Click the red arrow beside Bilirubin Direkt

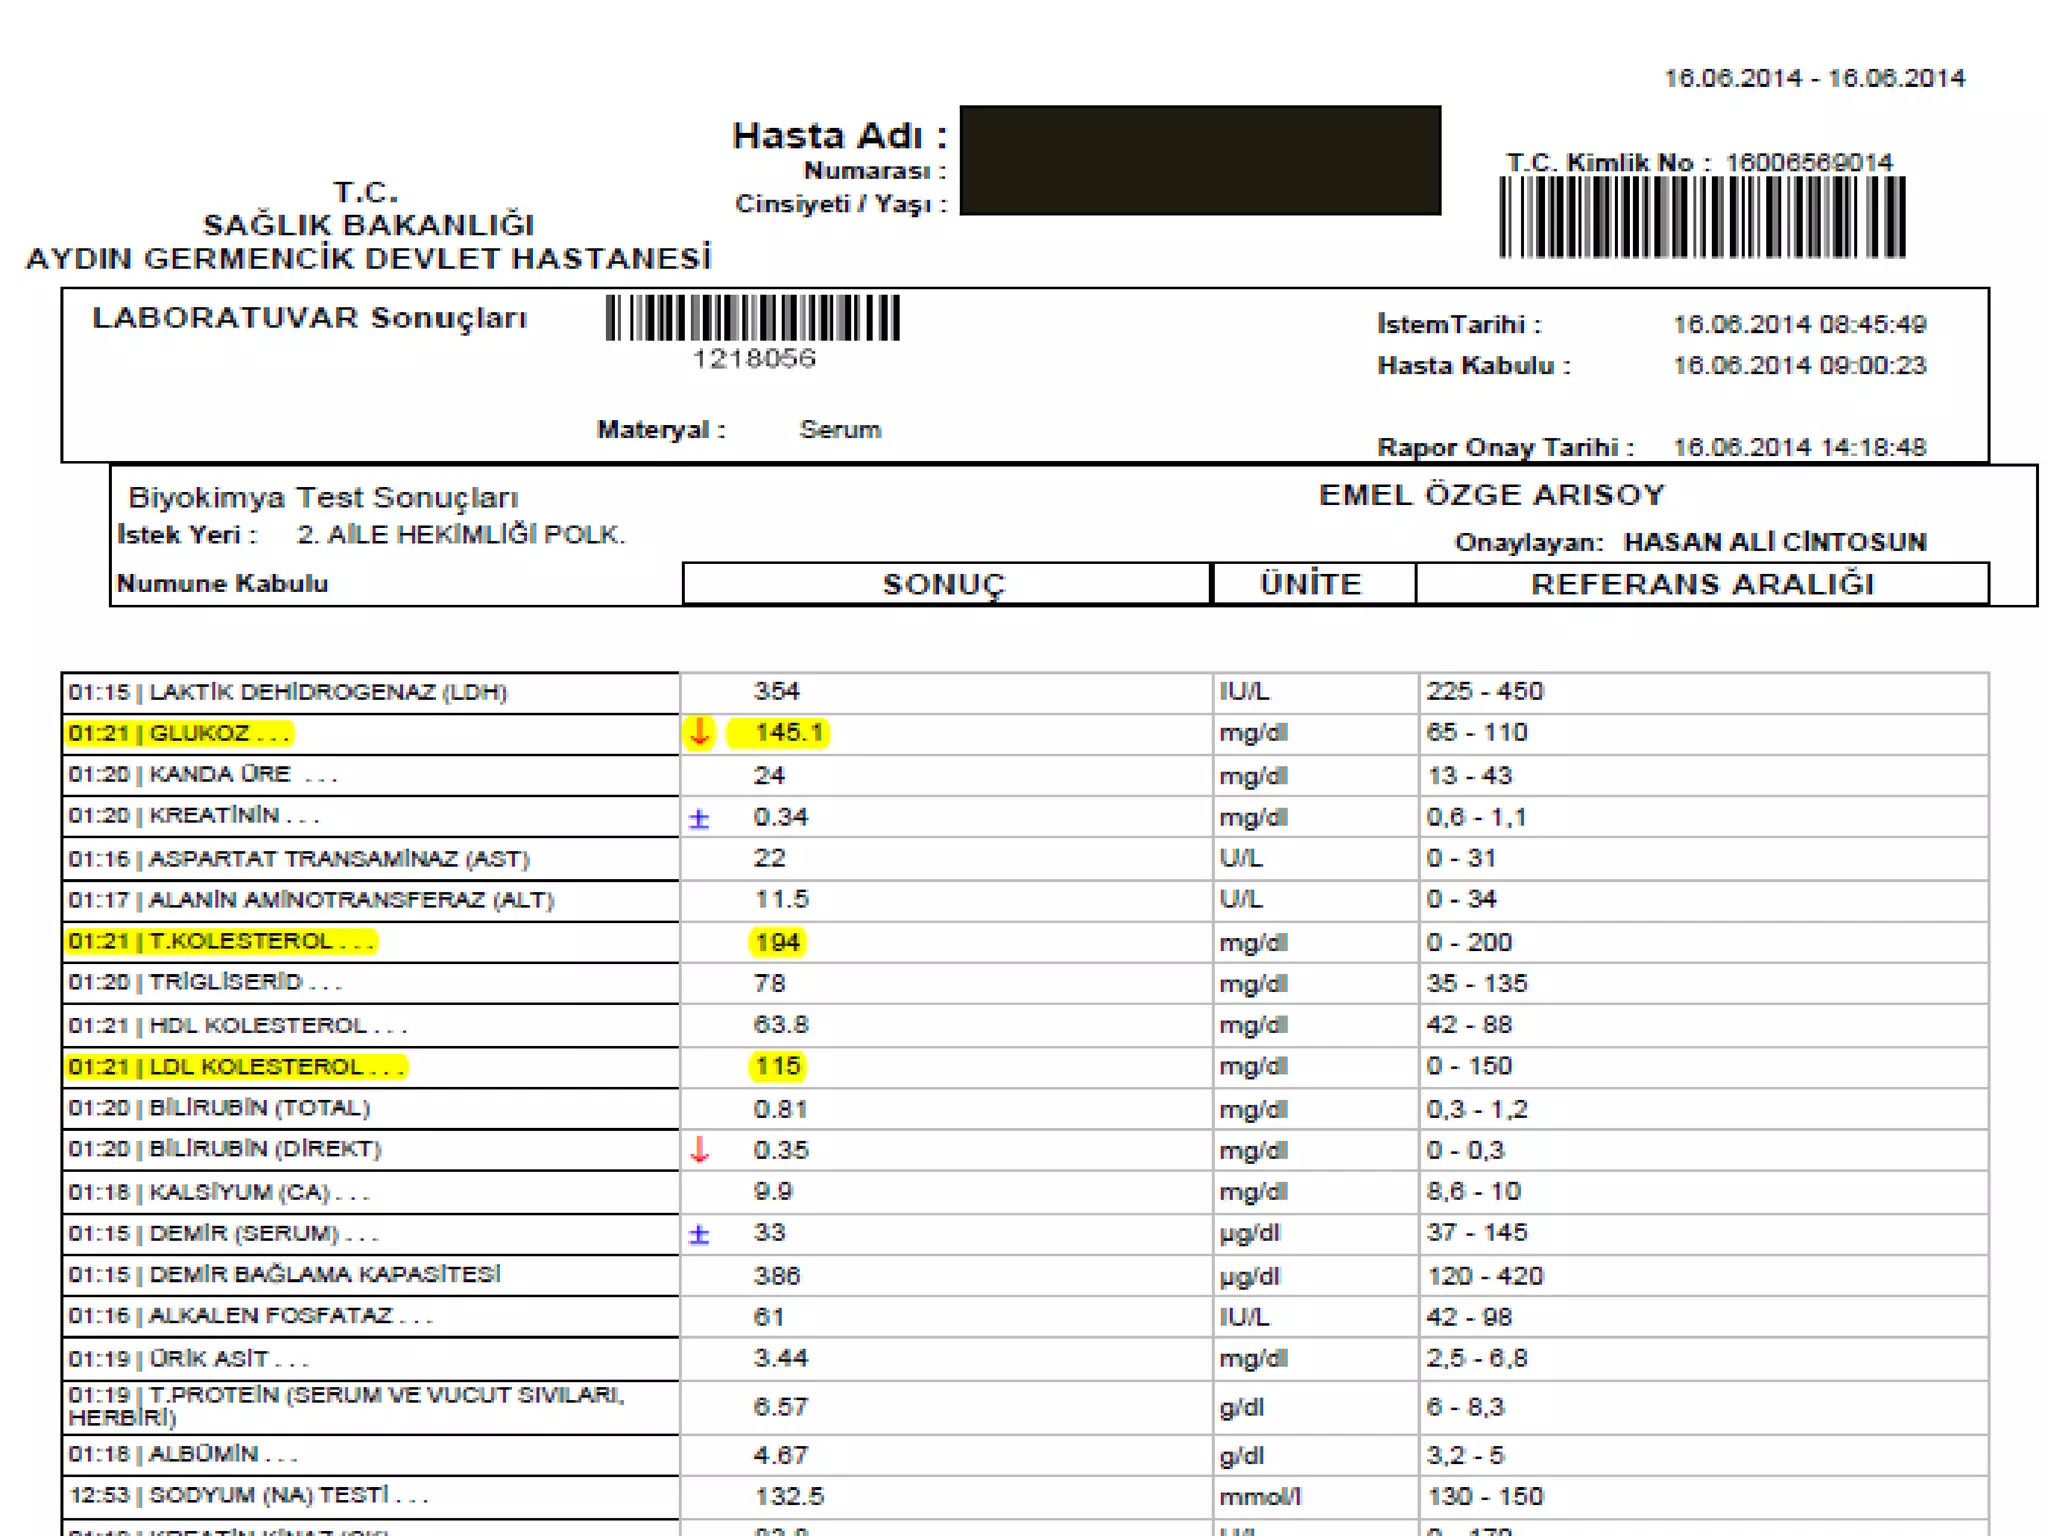699,1150
